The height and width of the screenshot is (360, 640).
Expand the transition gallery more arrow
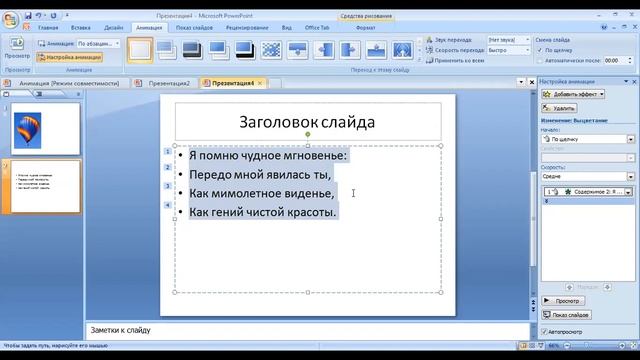420,60
